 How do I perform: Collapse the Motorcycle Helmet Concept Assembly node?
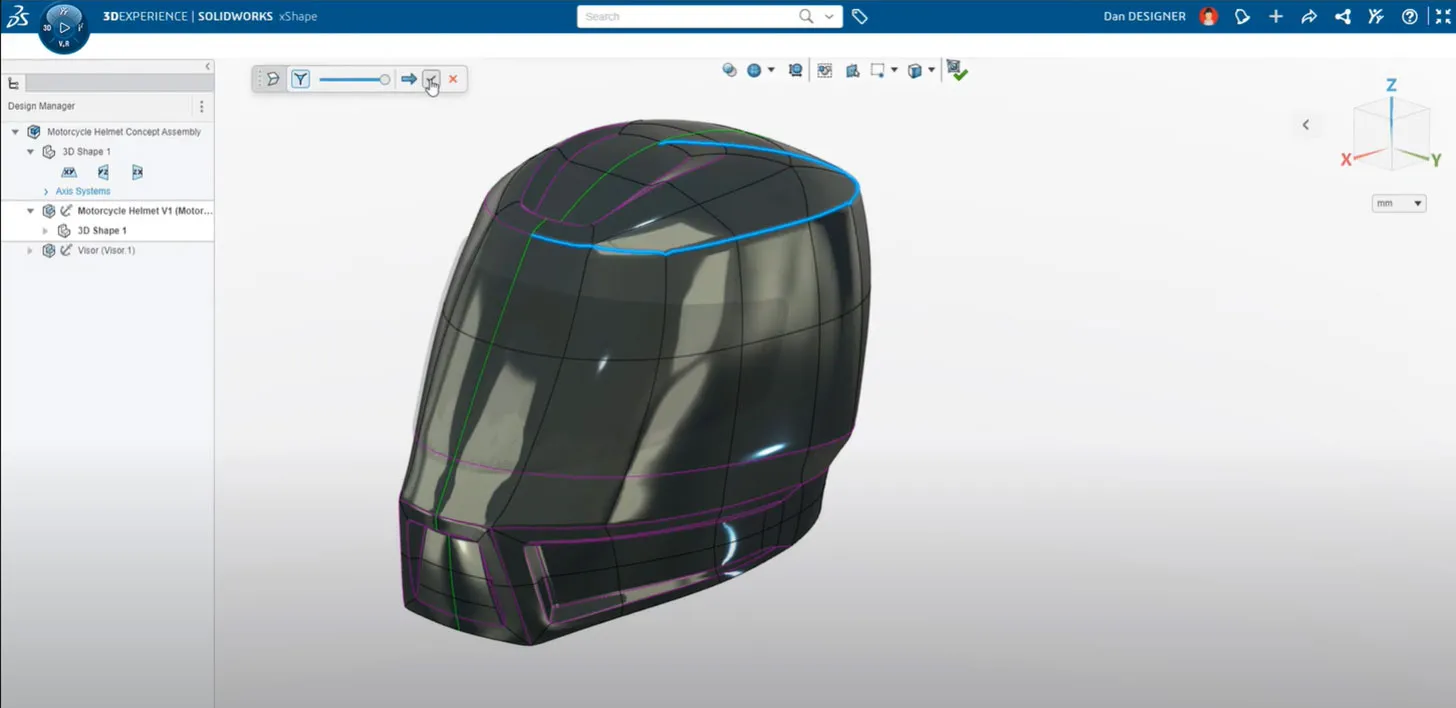coord(13,131)
